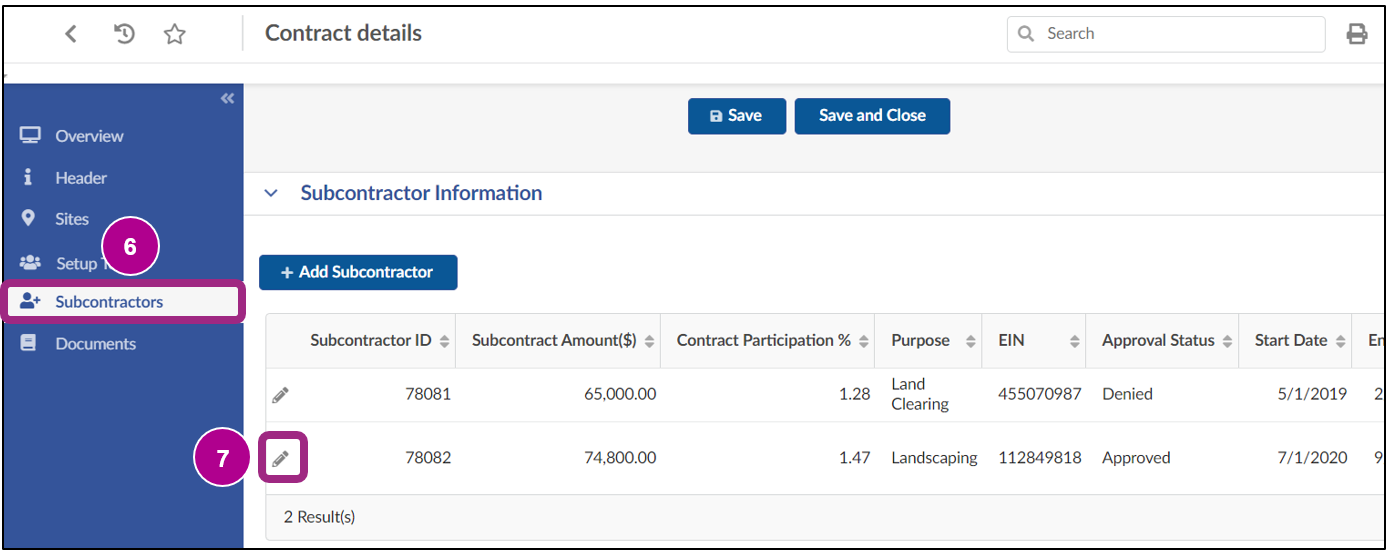
Task: Sort by Start Date arrows
Action: [1340, 341]
